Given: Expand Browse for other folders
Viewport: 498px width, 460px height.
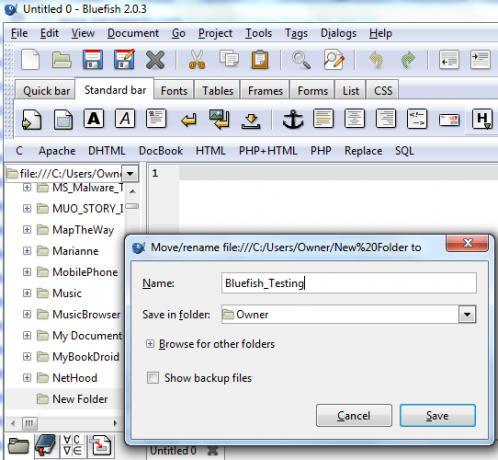Looking at the screenshot, I should 150,344.
